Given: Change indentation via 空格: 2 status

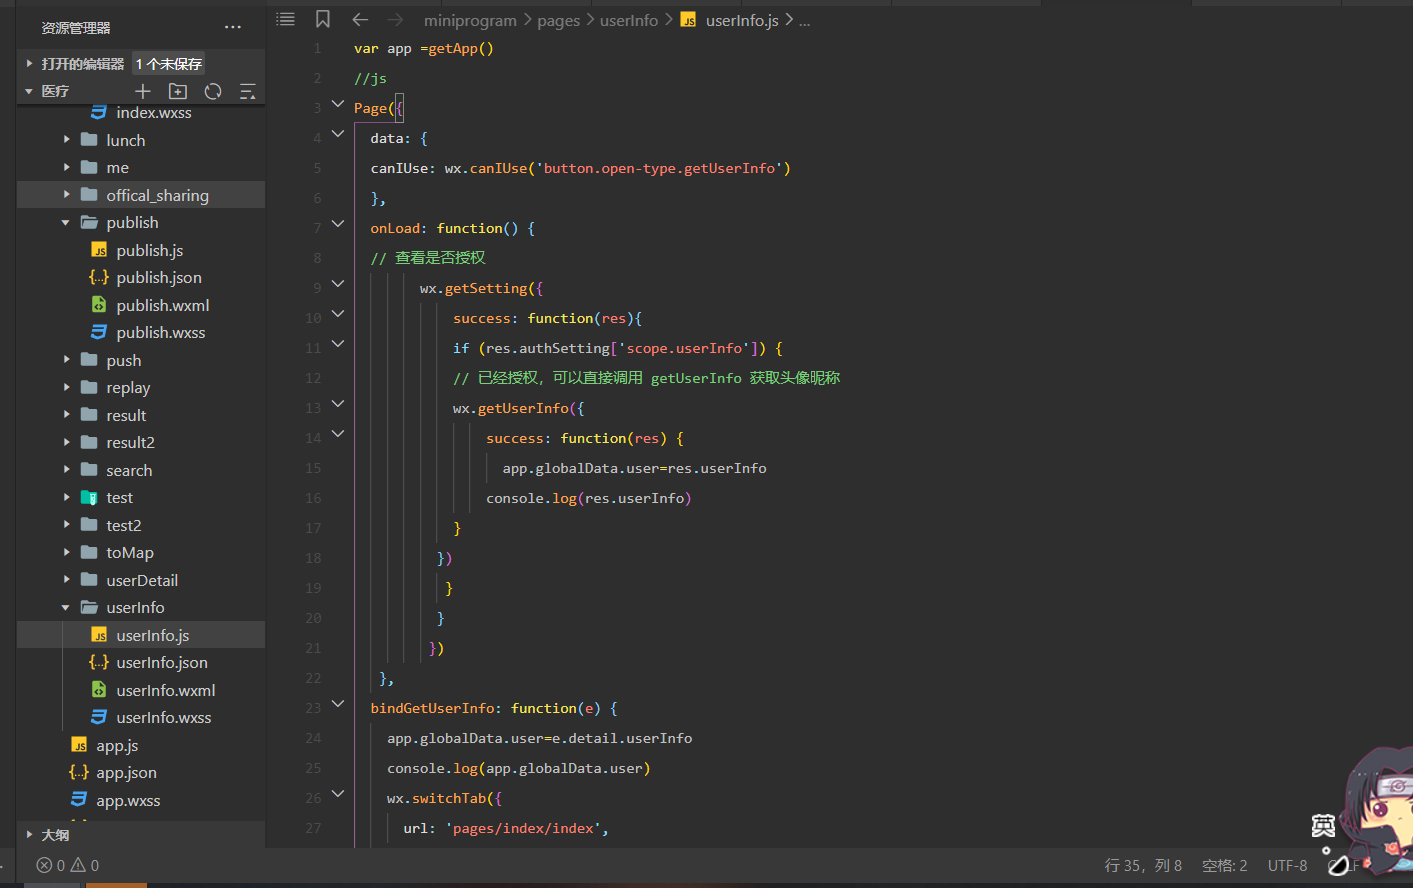Looking at the screenshot, I should [x=1225, y=866].
